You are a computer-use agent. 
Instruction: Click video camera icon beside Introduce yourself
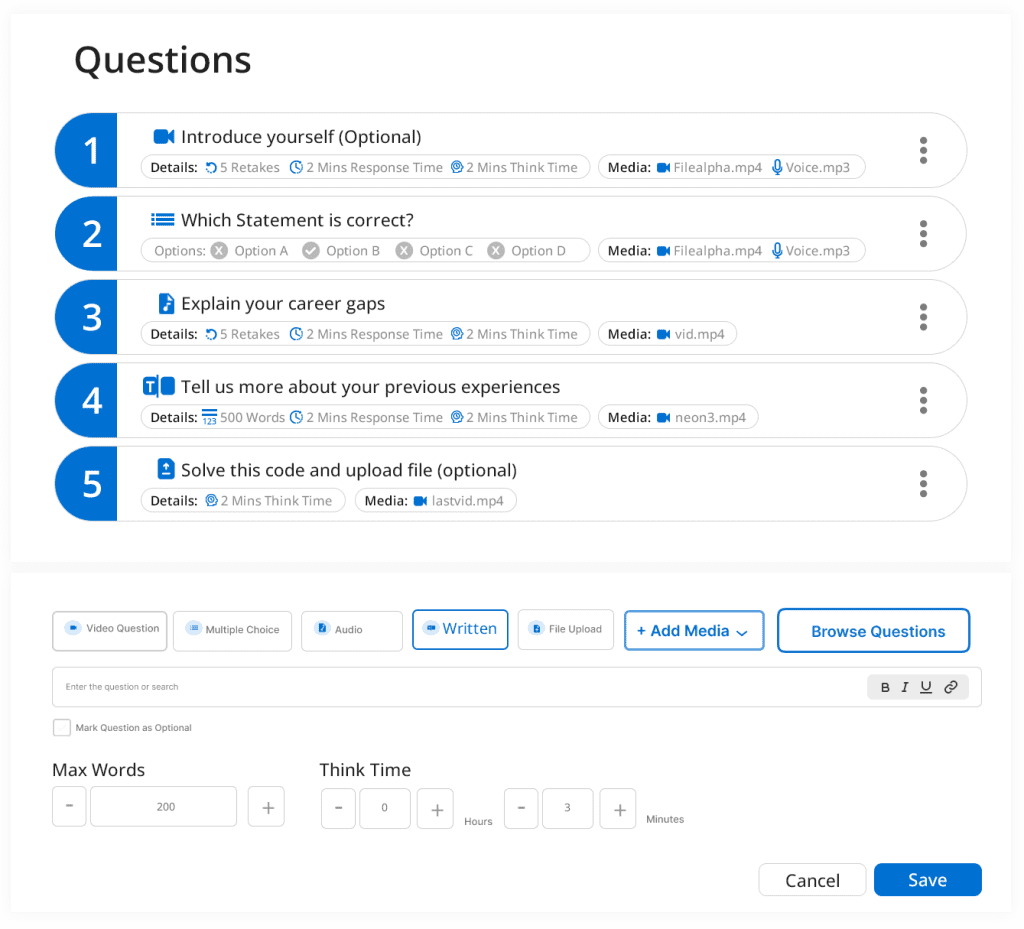coord(164,137)
